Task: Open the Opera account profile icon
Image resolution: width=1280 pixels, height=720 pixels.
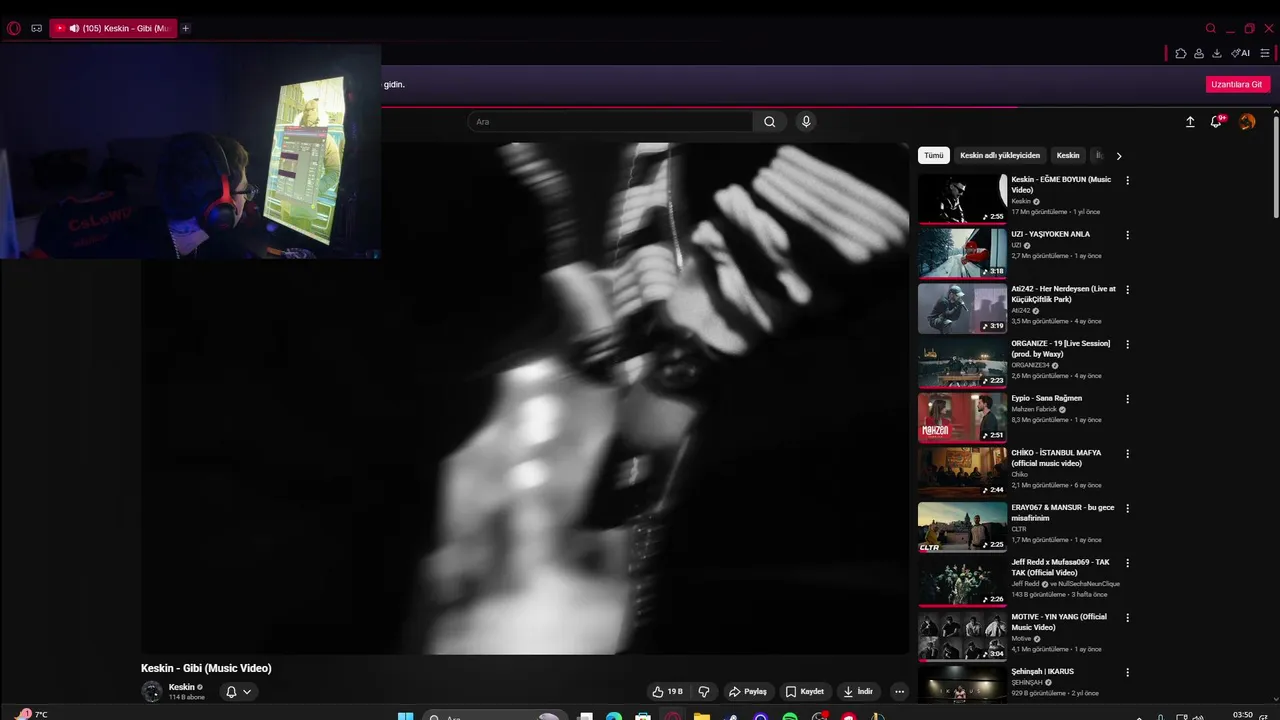Action: (x=1199, y=53)
